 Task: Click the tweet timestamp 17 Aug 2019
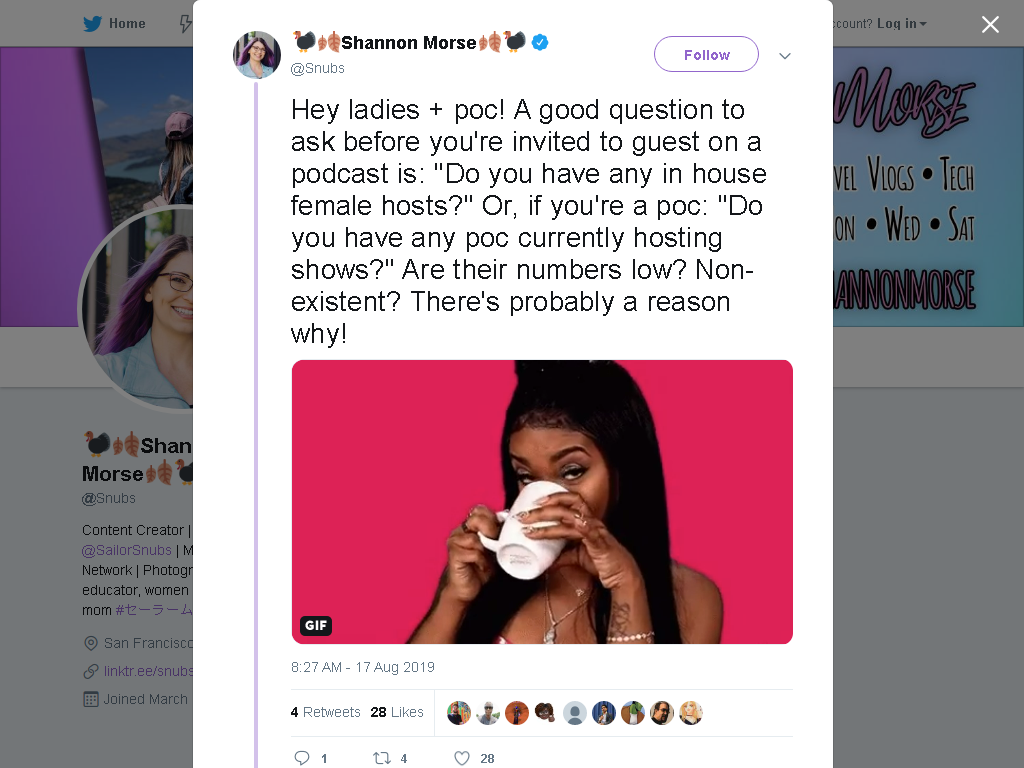pyautogui.click(x=362, y=667)
